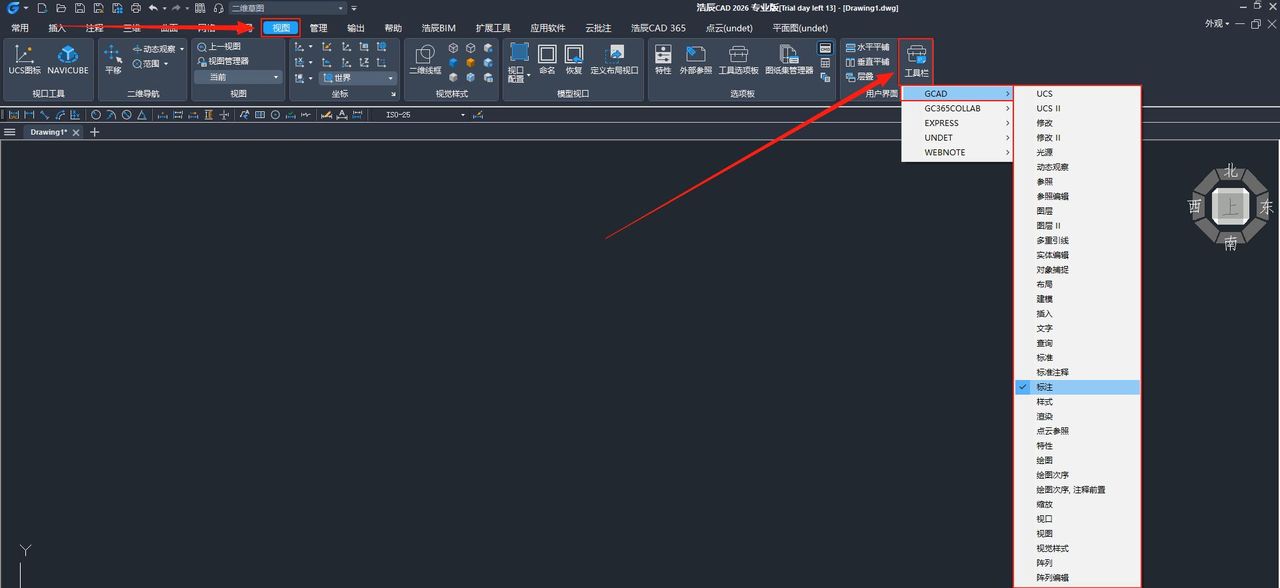This screenshot has height=588, width=1280.
Task: Expand the GC365COLLAB submenu
Action: tap(959, 108)
